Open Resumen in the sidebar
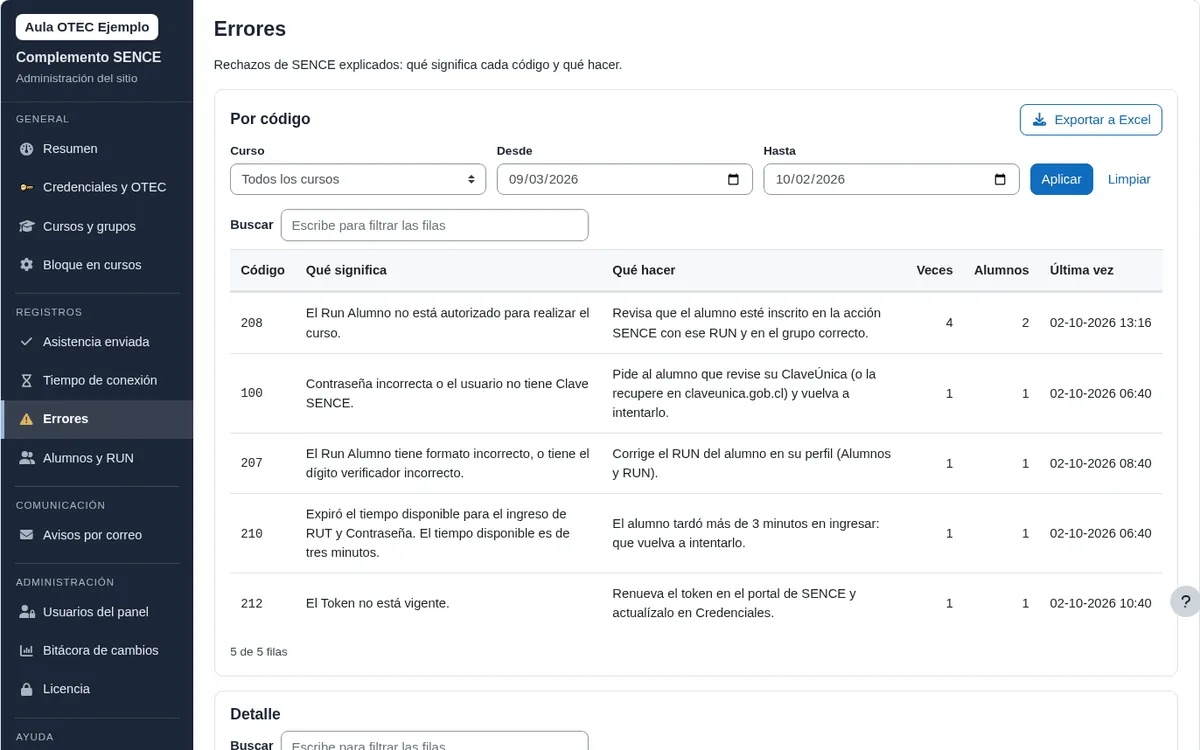The image size is (1200, 750). tap(97, 149)
